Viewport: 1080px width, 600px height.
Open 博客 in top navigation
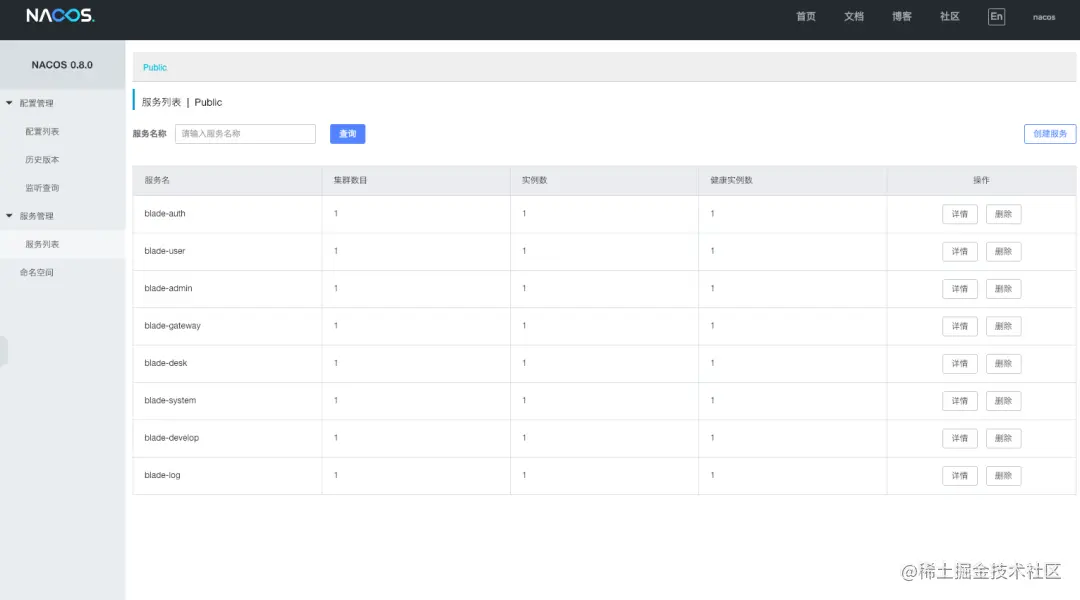902,17
